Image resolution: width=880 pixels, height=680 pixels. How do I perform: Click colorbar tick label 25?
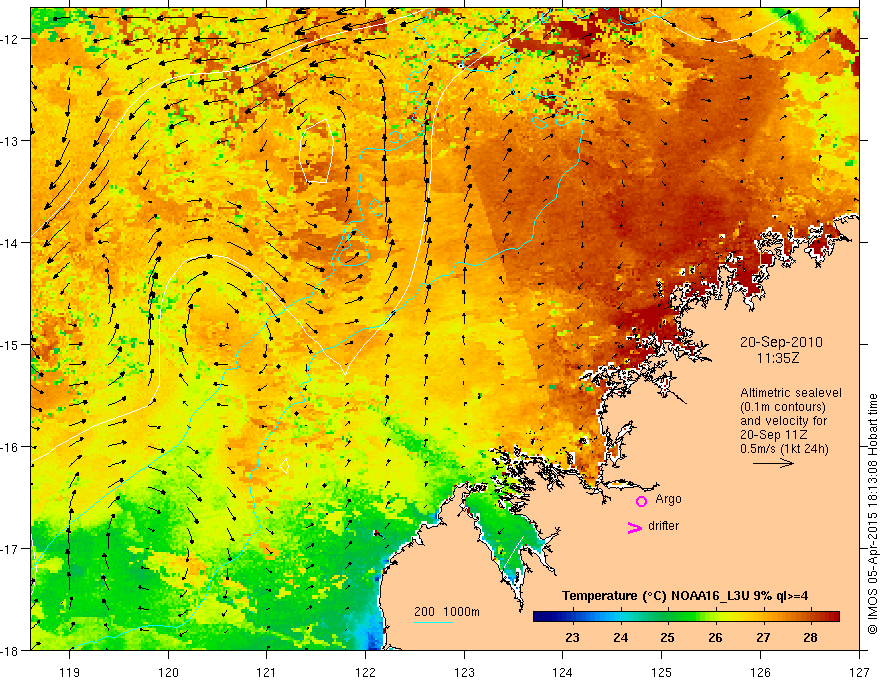coord(667,637)
